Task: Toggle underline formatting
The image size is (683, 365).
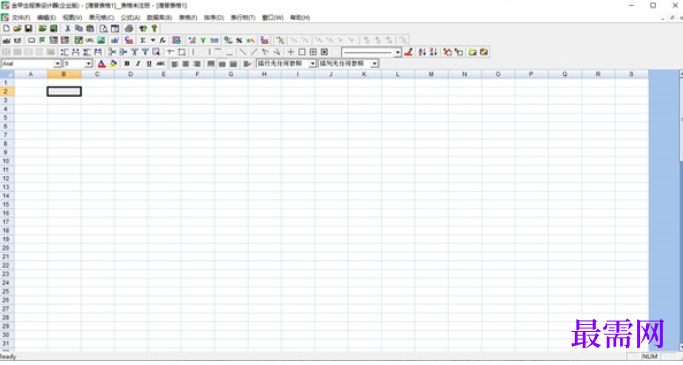Action: (149, 64)
